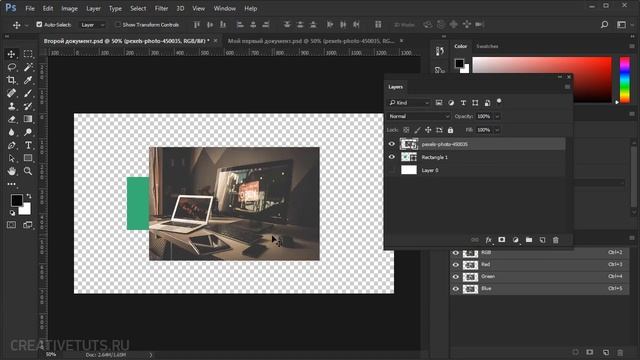Show the Layer 0 layer
The image size is (640, 360).
(392, 170)
